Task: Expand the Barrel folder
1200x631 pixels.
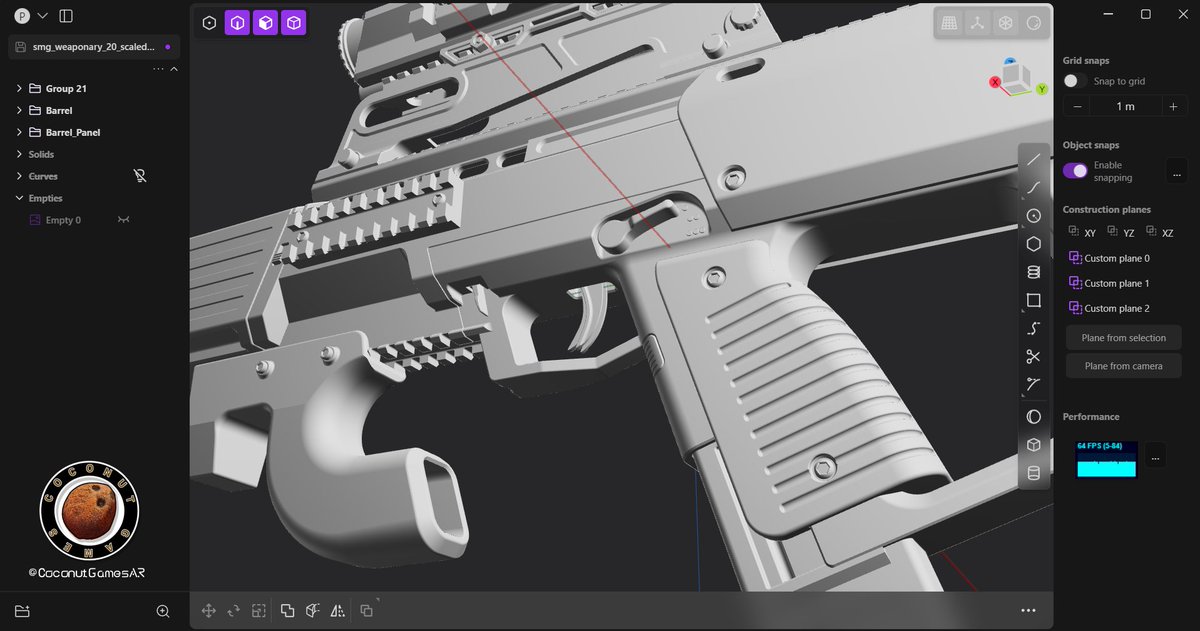Action: tap(19, 110)
